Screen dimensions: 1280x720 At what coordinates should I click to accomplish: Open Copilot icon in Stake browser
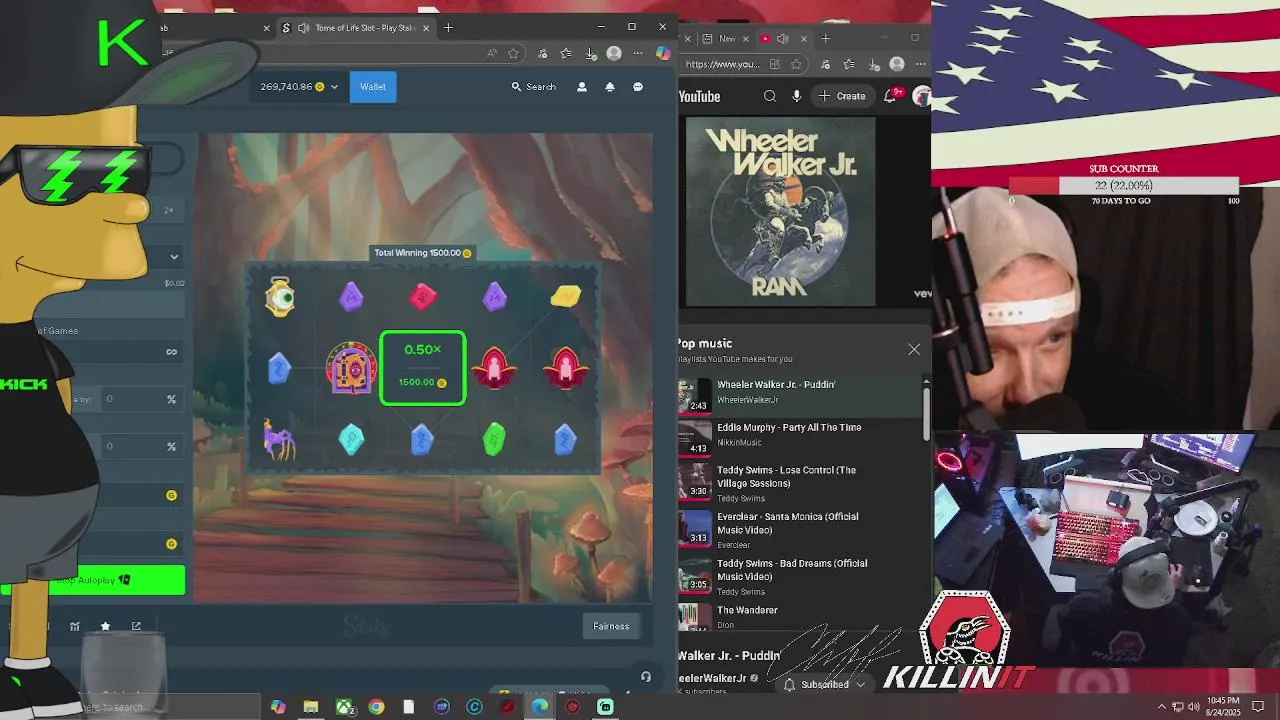(x=663, y=53)
